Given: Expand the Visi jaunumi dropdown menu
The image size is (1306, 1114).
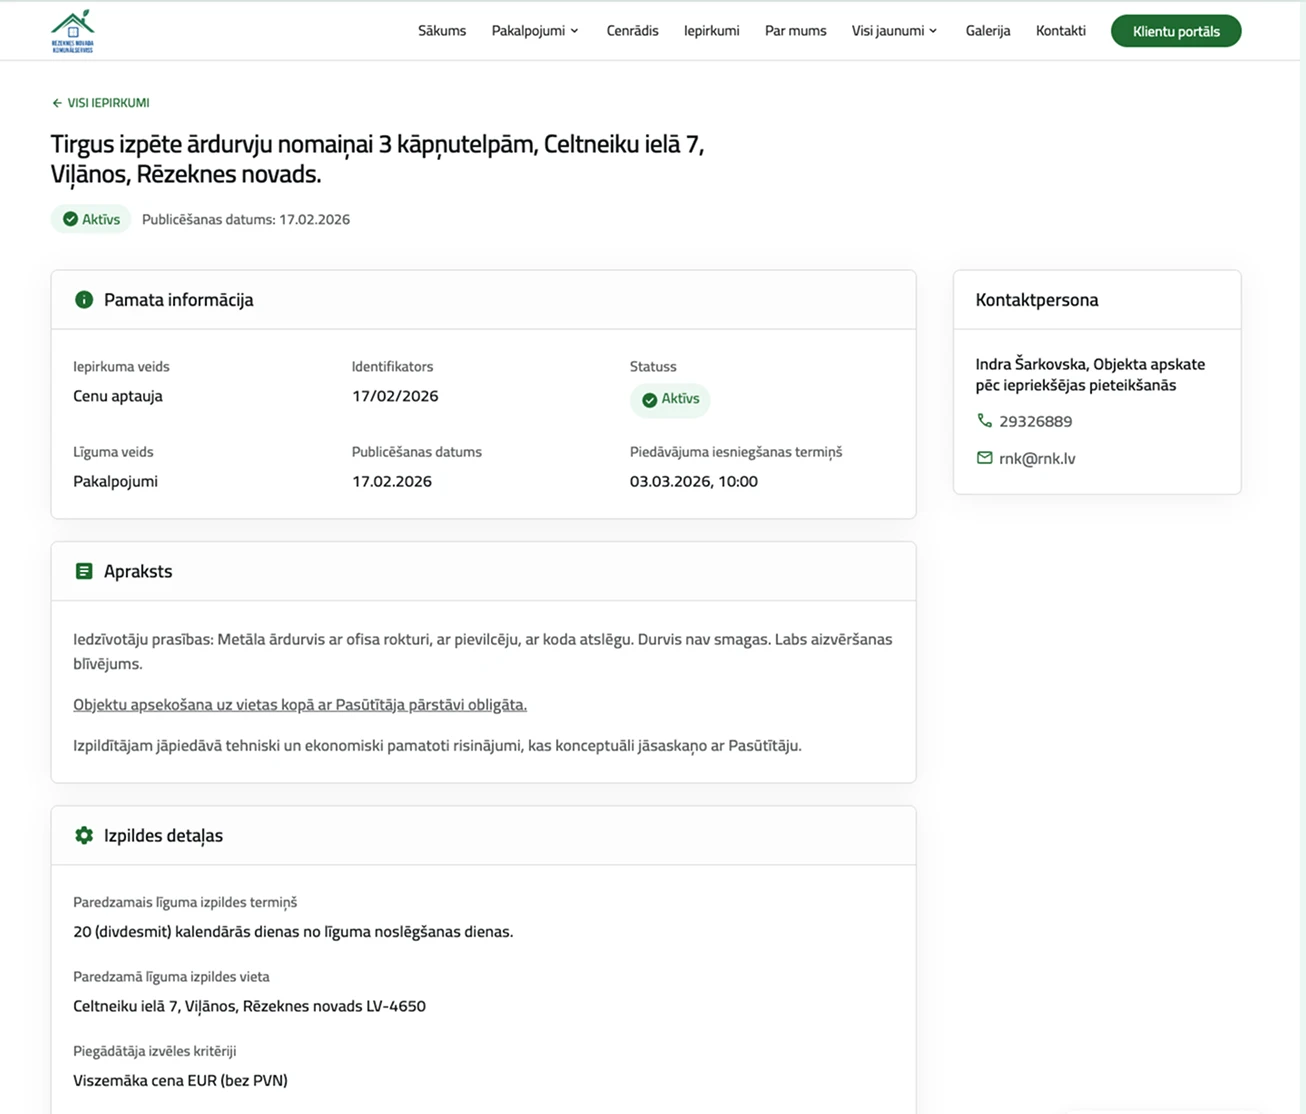Looking at the screenshot, I should tap(894, 31).
